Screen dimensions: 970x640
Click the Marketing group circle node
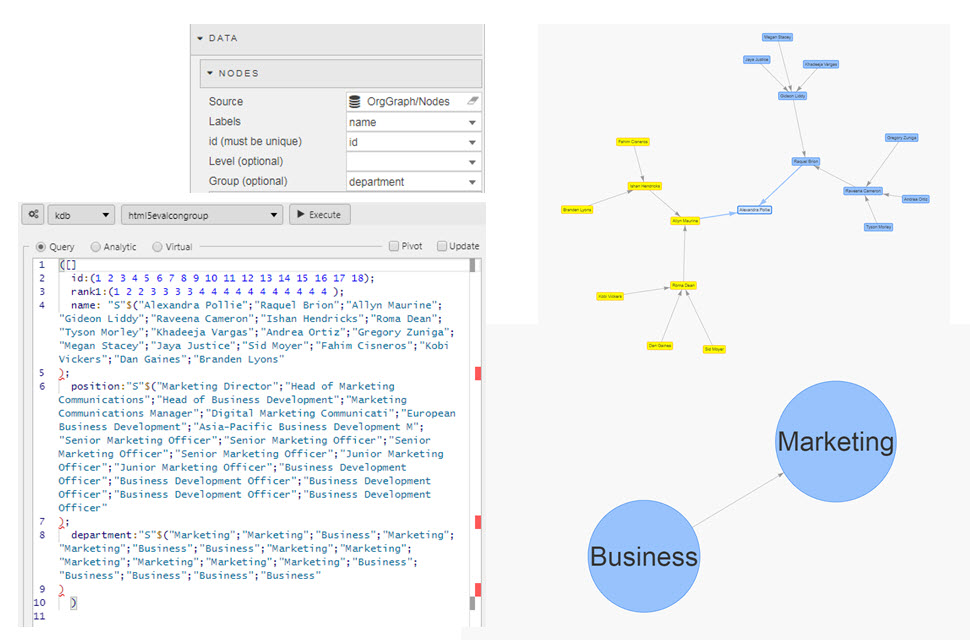836,441
